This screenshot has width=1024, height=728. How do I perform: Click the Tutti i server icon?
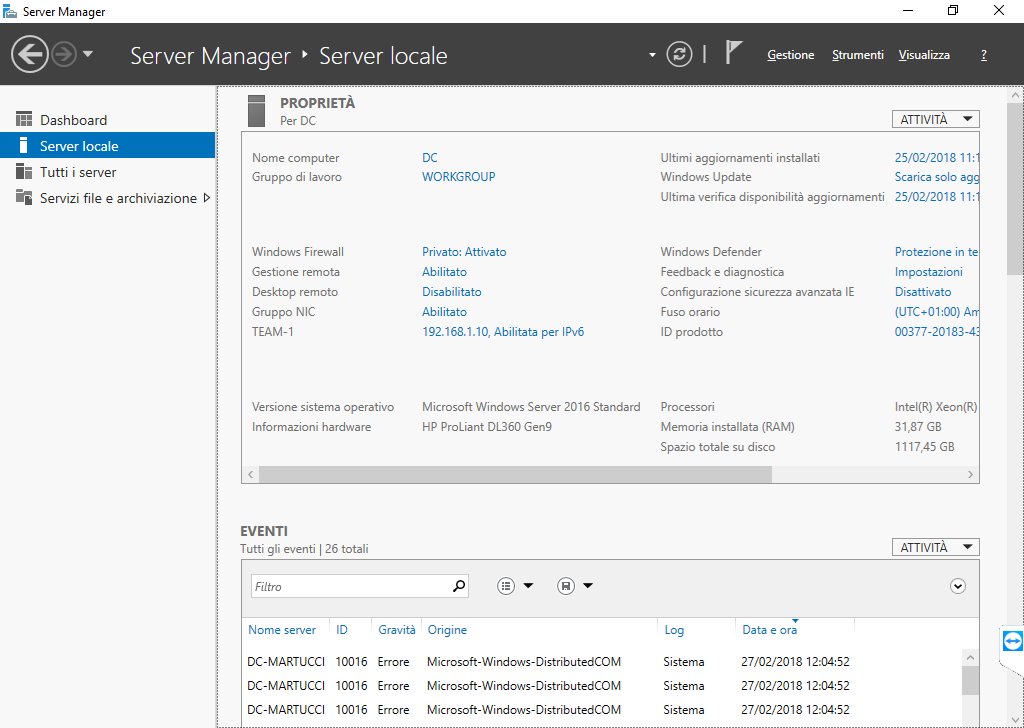click(24, 172)
